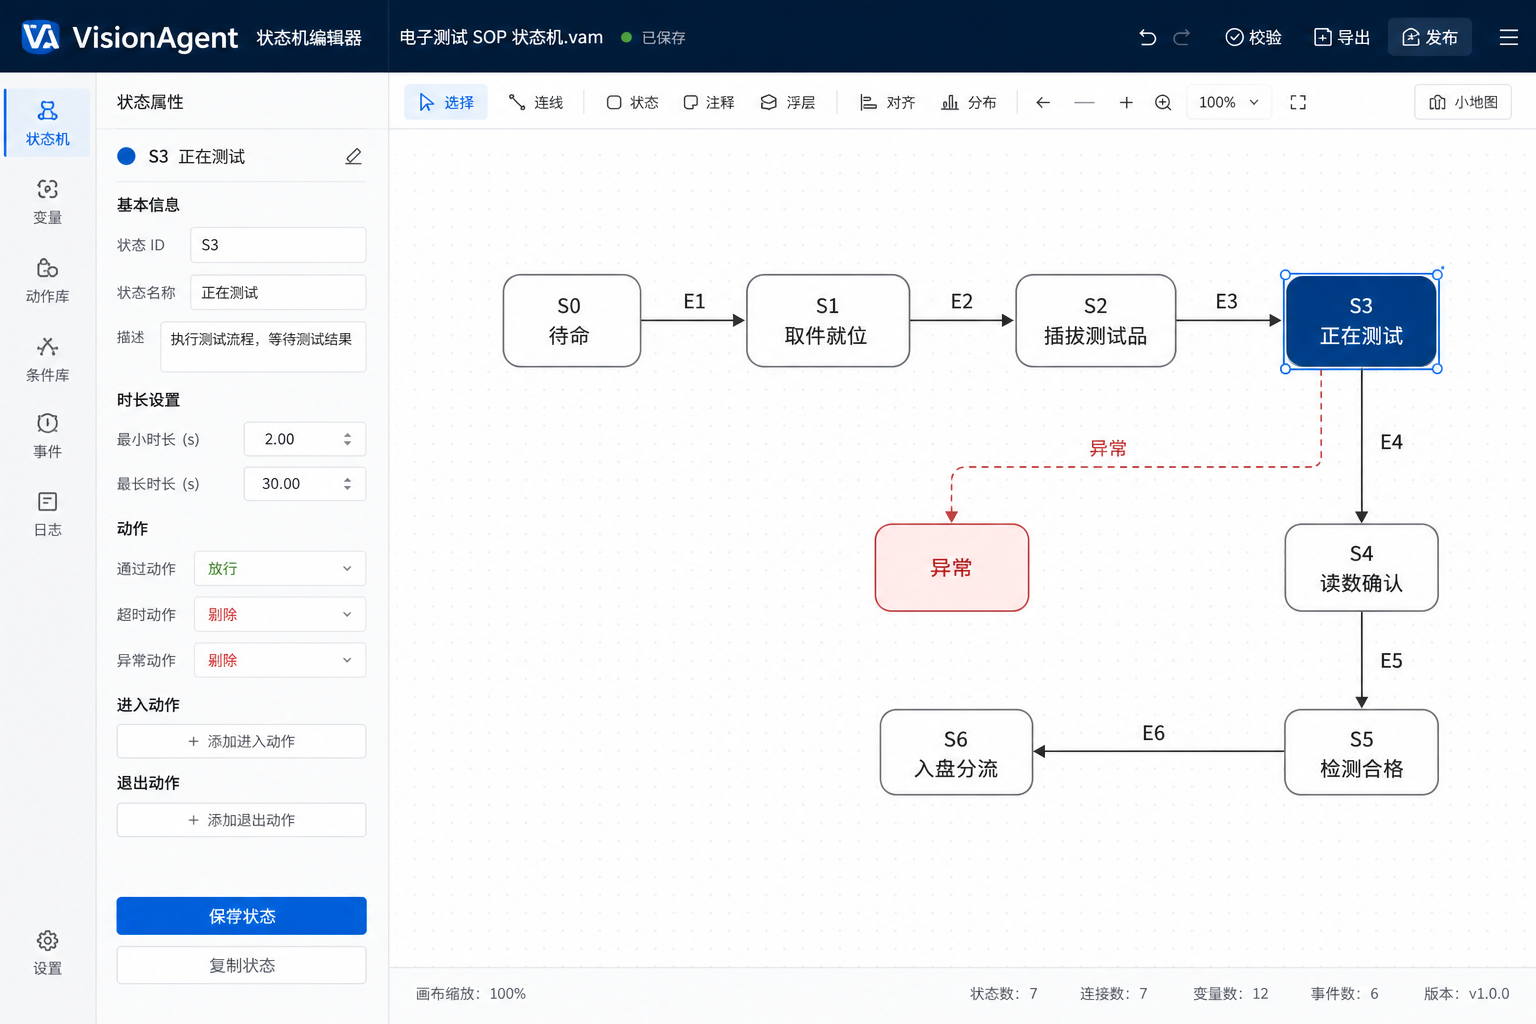
Task: Select the S6 入盘分流 state node
Action: 956,753
